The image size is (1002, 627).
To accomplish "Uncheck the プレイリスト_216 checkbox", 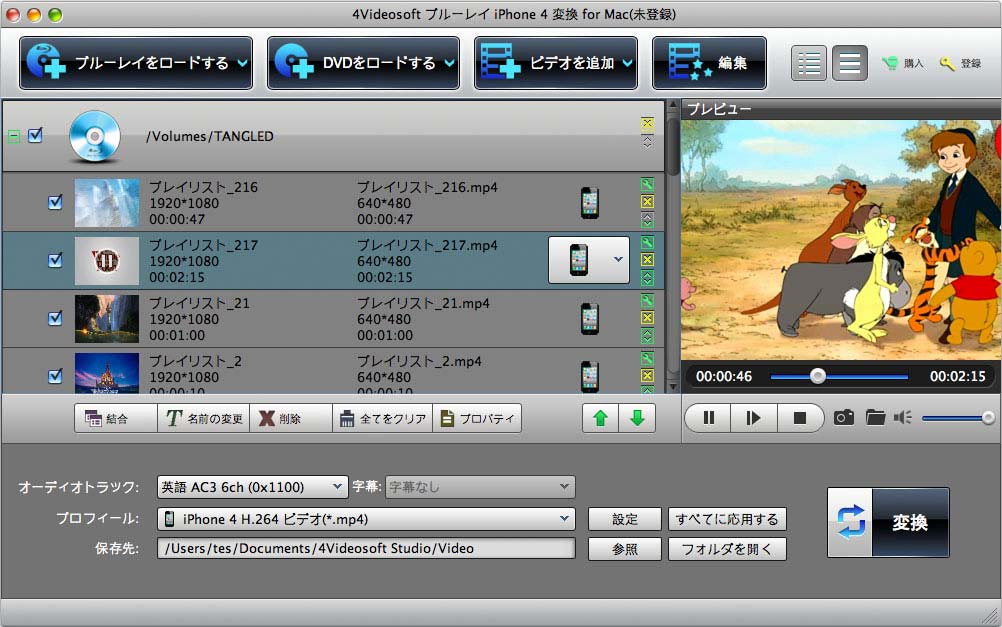I will tap(56, 203).
